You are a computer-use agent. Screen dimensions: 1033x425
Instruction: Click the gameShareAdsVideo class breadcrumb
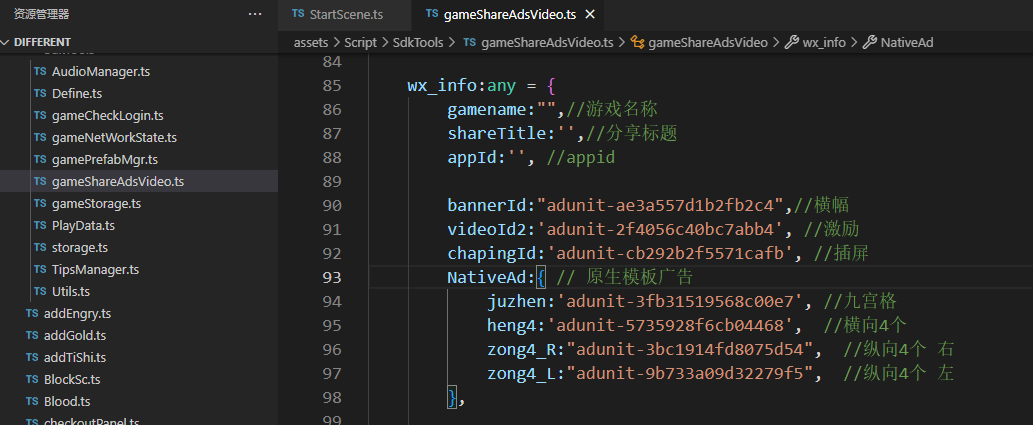[708, 42]
